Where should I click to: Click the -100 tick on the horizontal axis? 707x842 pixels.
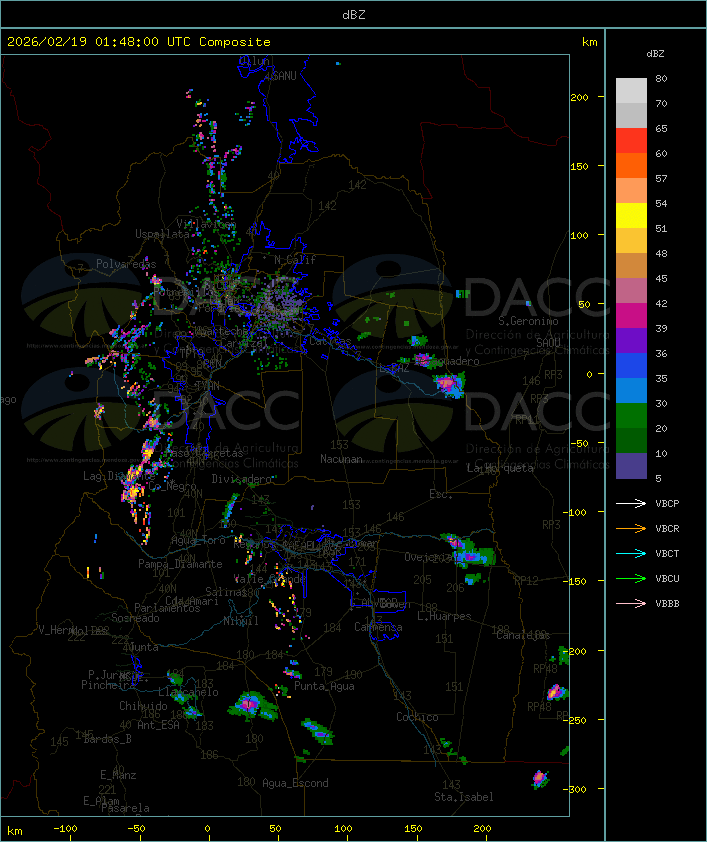click(65, 829)
